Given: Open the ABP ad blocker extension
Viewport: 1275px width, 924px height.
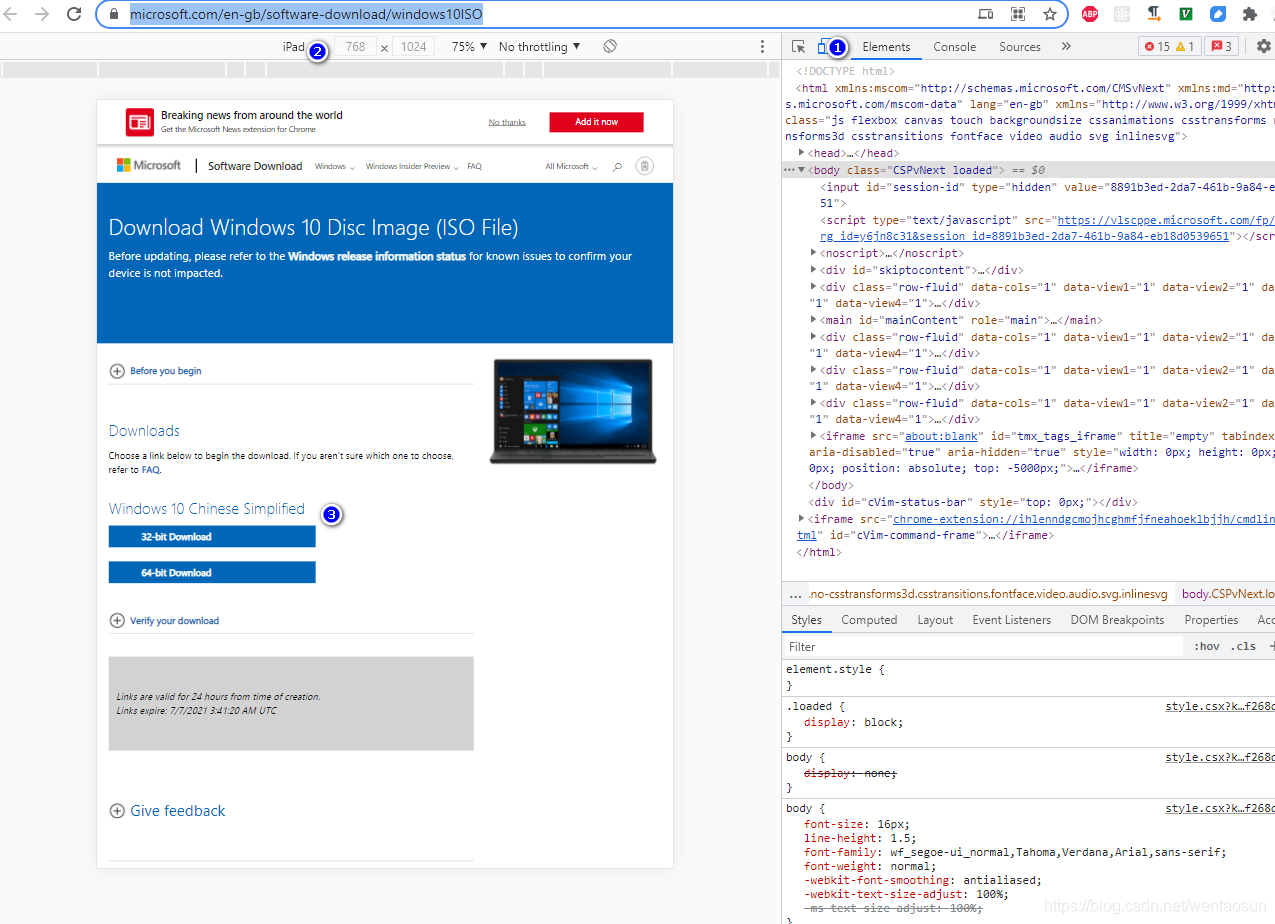Looking at the screenshot, I should point(1090,14).
